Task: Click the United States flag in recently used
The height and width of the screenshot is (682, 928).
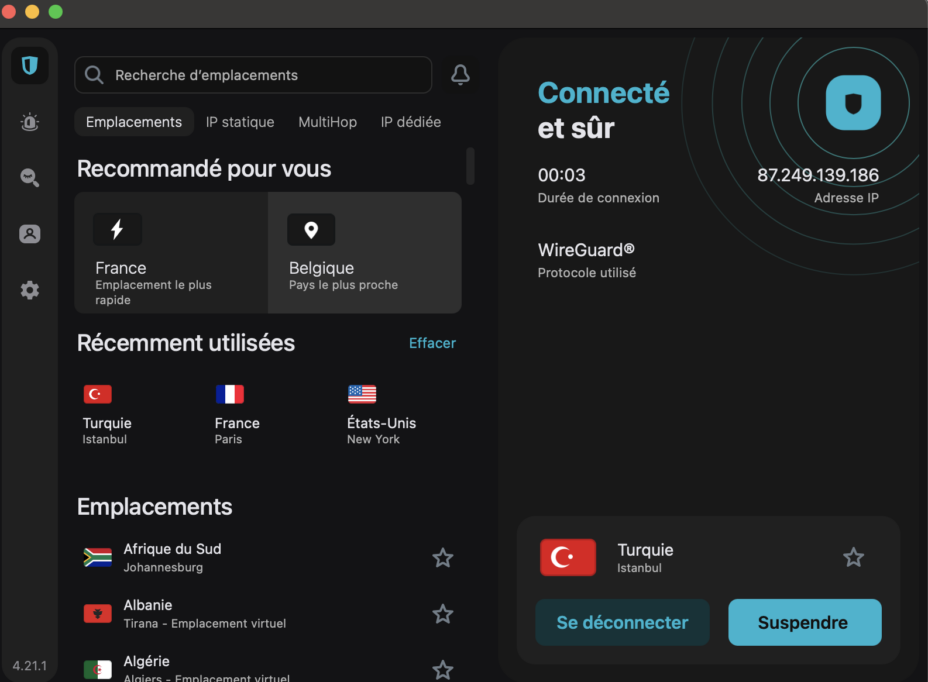Action: point(362,394)
